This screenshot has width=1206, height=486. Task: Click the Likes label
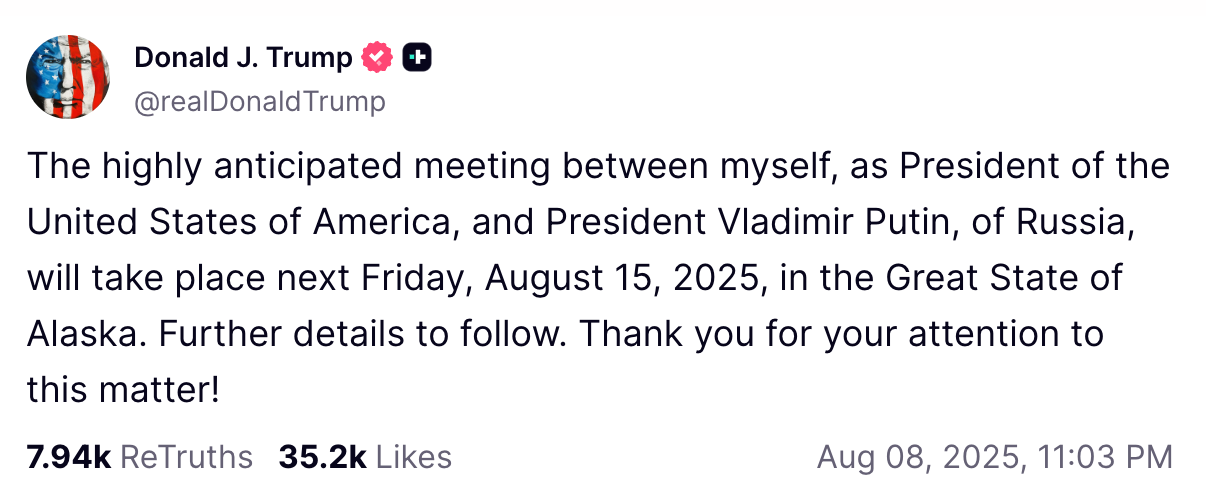click(x=414, y=457)
